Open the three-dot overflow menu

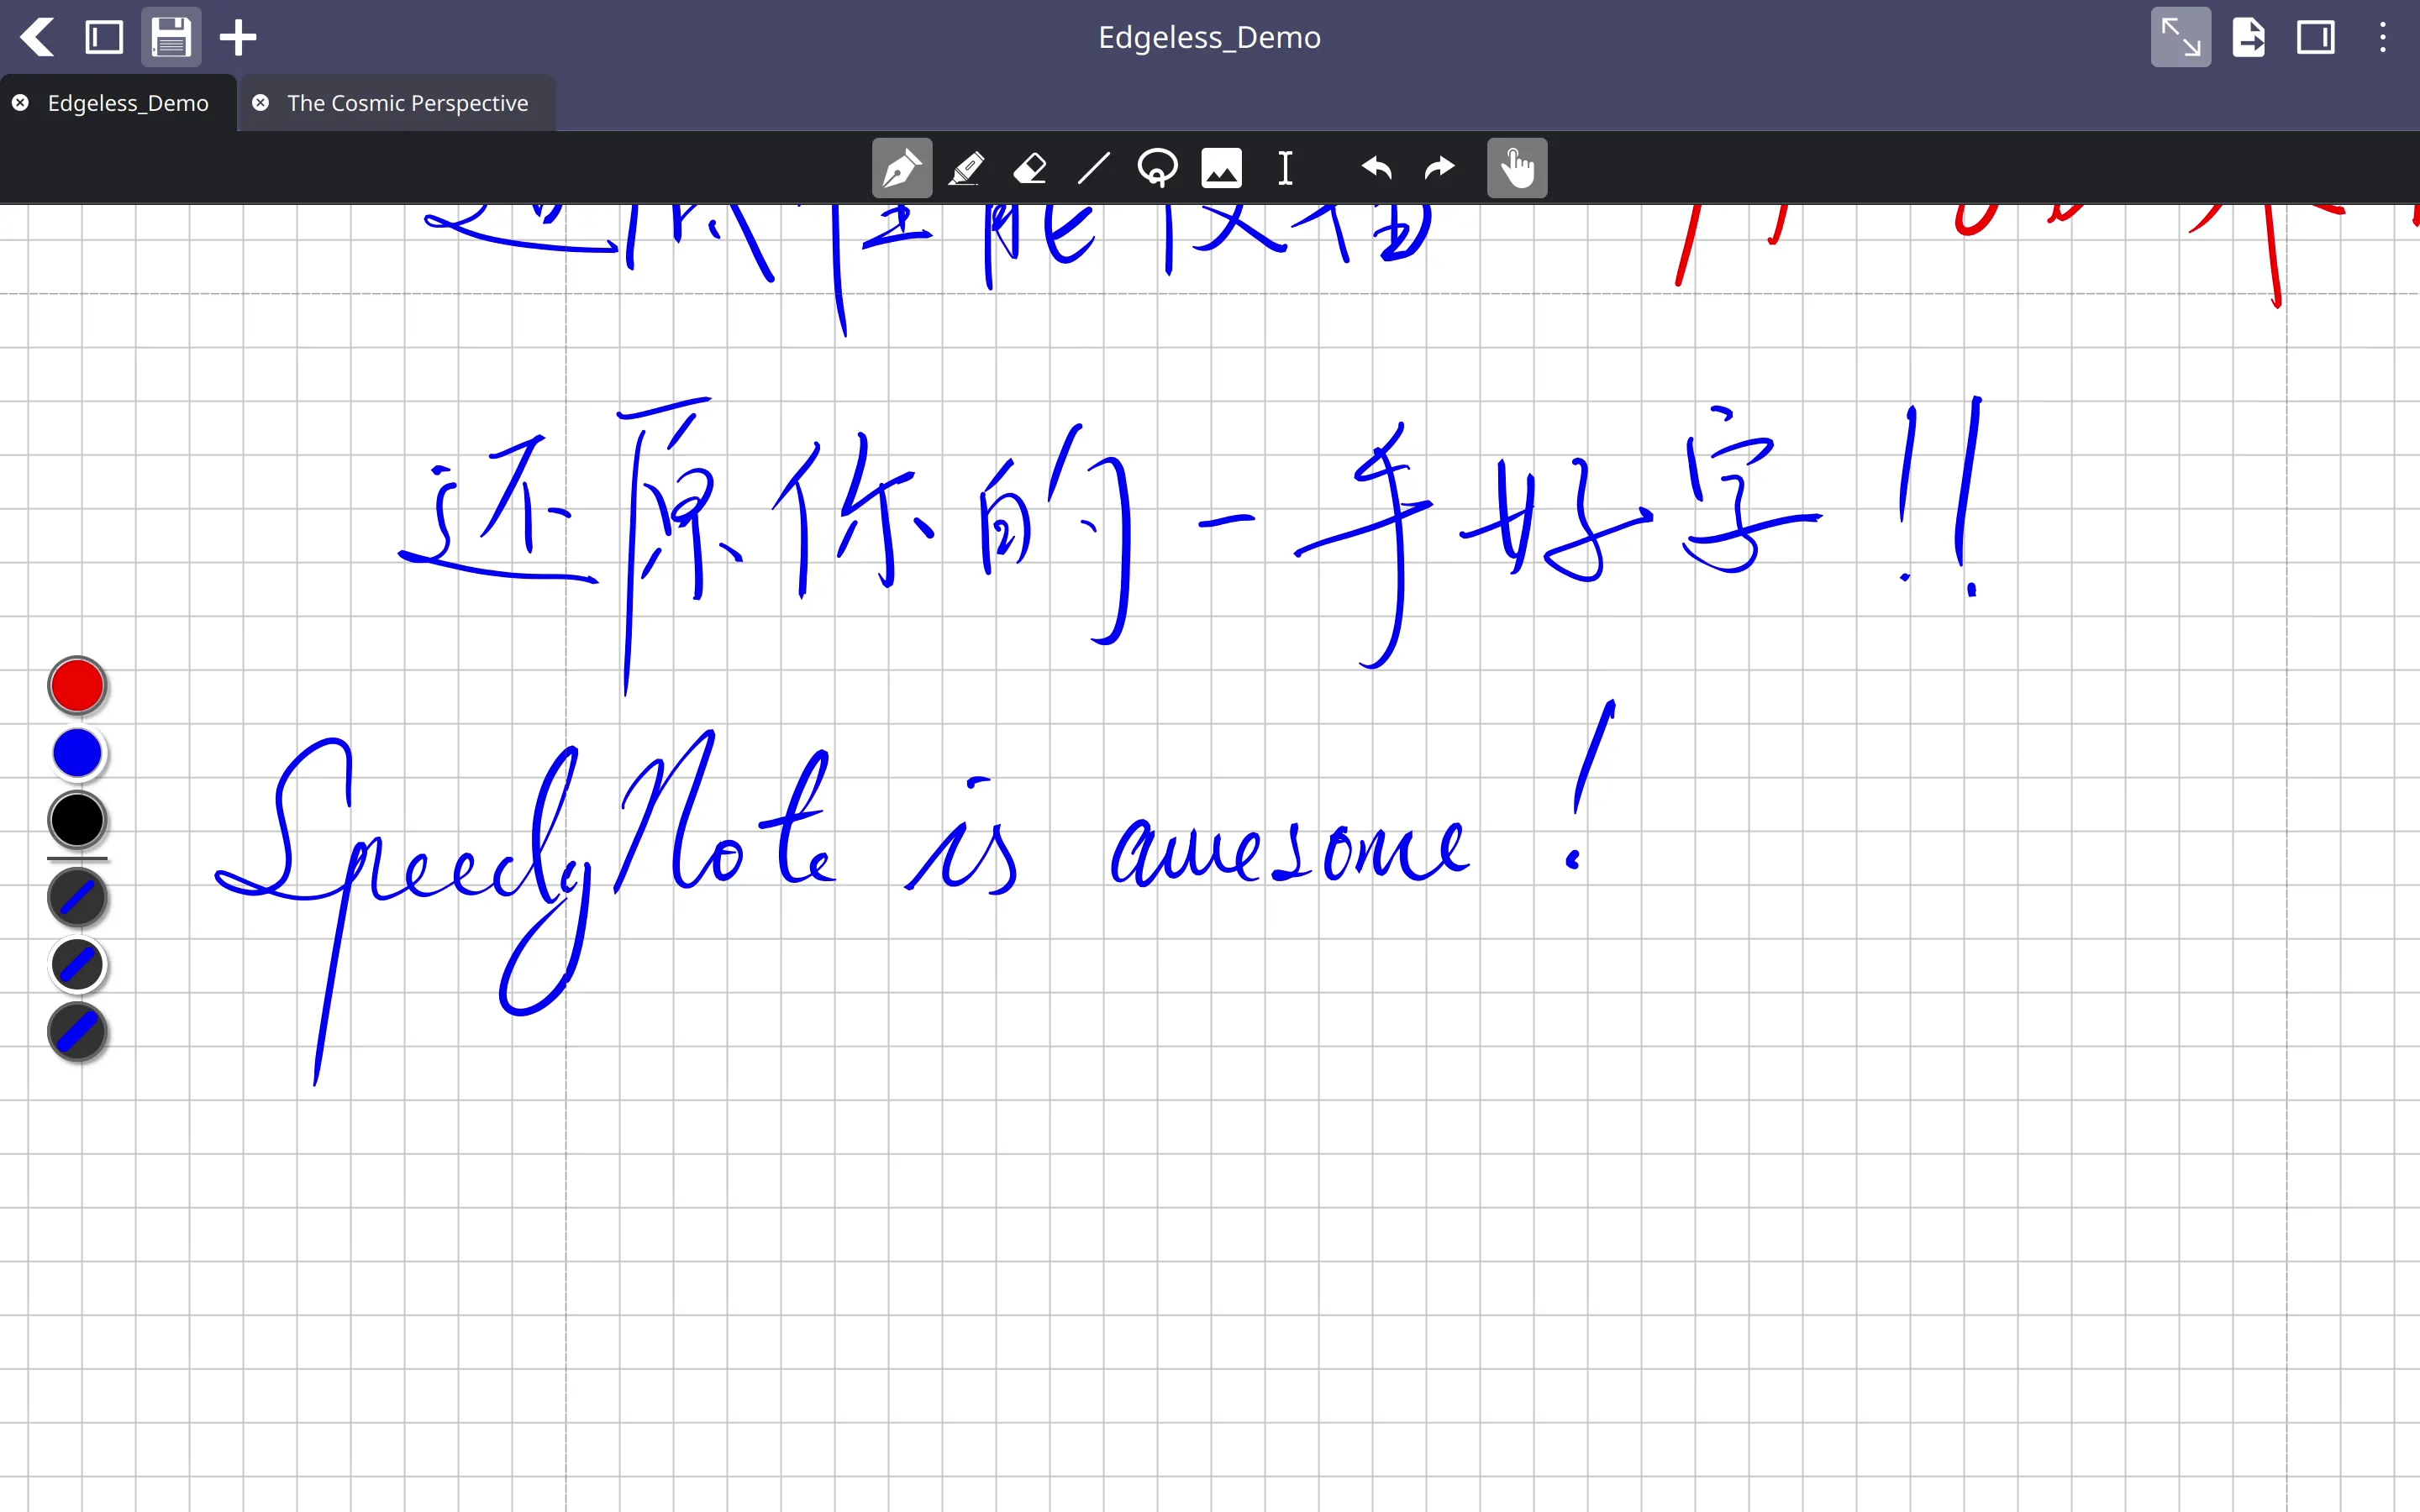[x=2383, y=38]
